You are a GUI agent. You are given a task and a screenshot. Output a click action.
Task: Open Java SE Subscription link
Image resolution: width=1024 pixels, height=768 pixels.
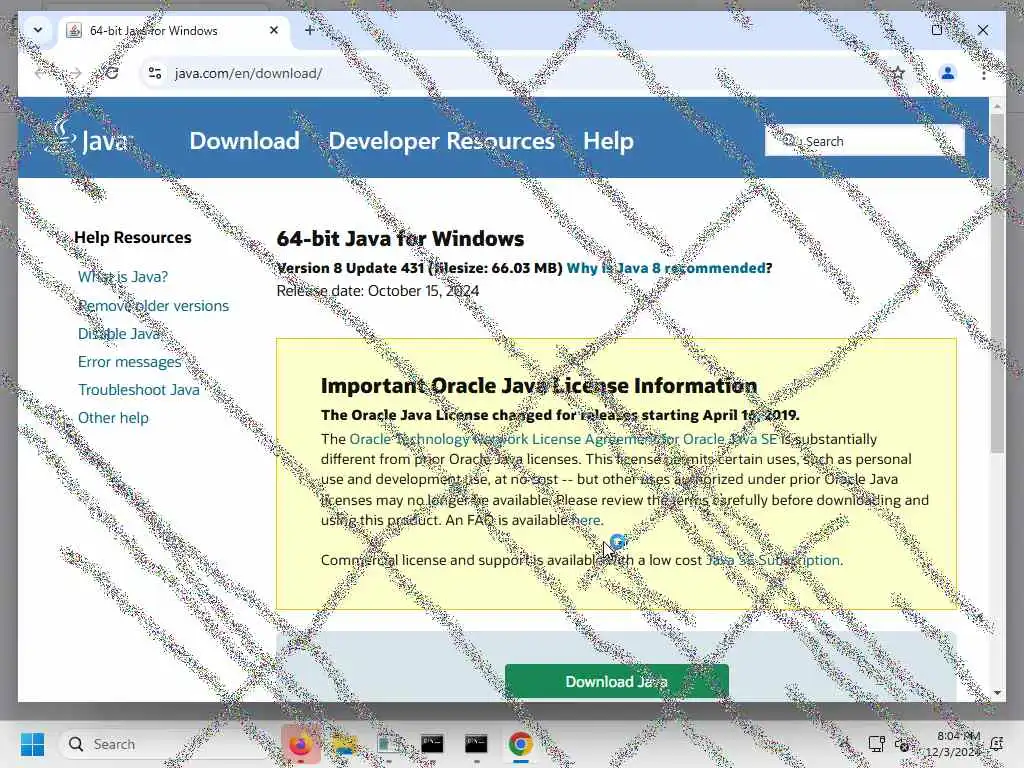tap(773, 560)
